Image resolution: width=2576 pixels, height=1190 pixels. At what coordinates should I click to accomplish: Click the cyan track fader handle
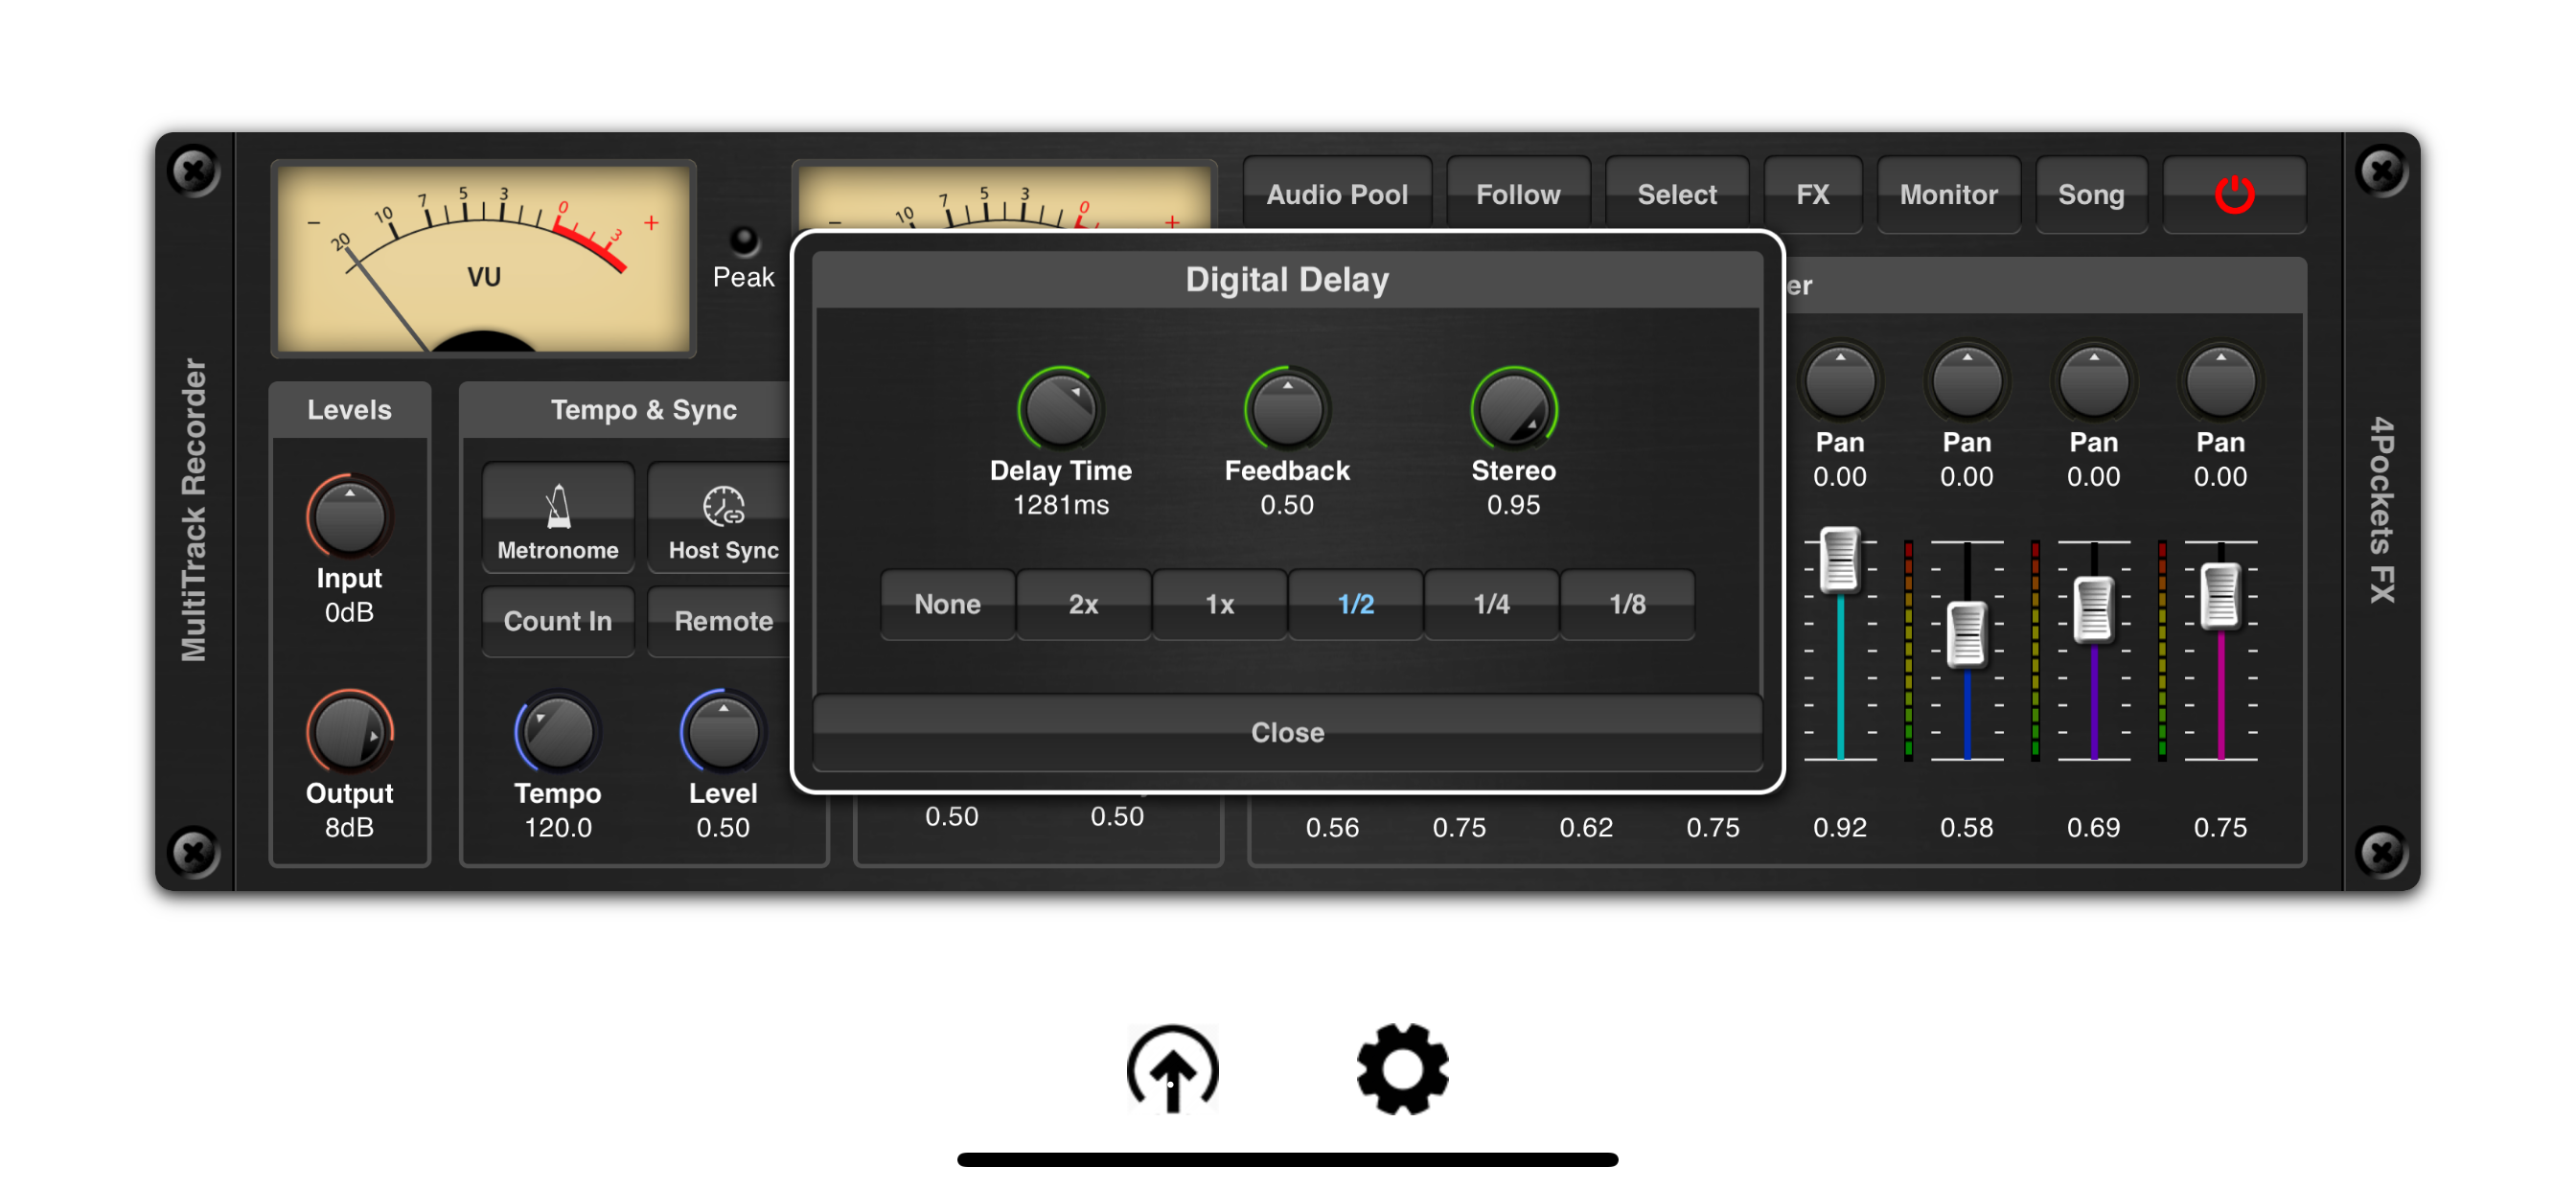point(1839,560)
